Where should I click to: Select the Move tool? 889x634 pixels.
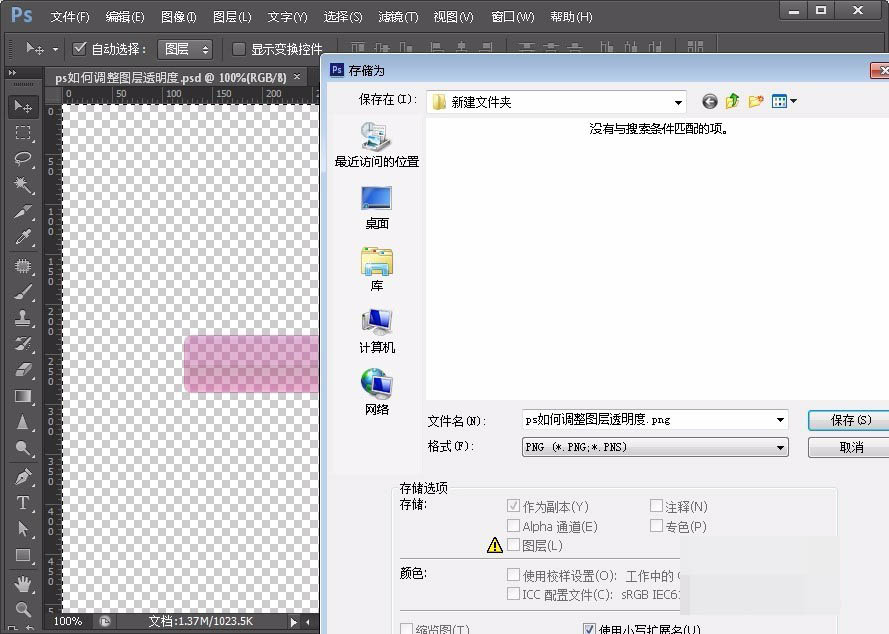tap(22, 107)
